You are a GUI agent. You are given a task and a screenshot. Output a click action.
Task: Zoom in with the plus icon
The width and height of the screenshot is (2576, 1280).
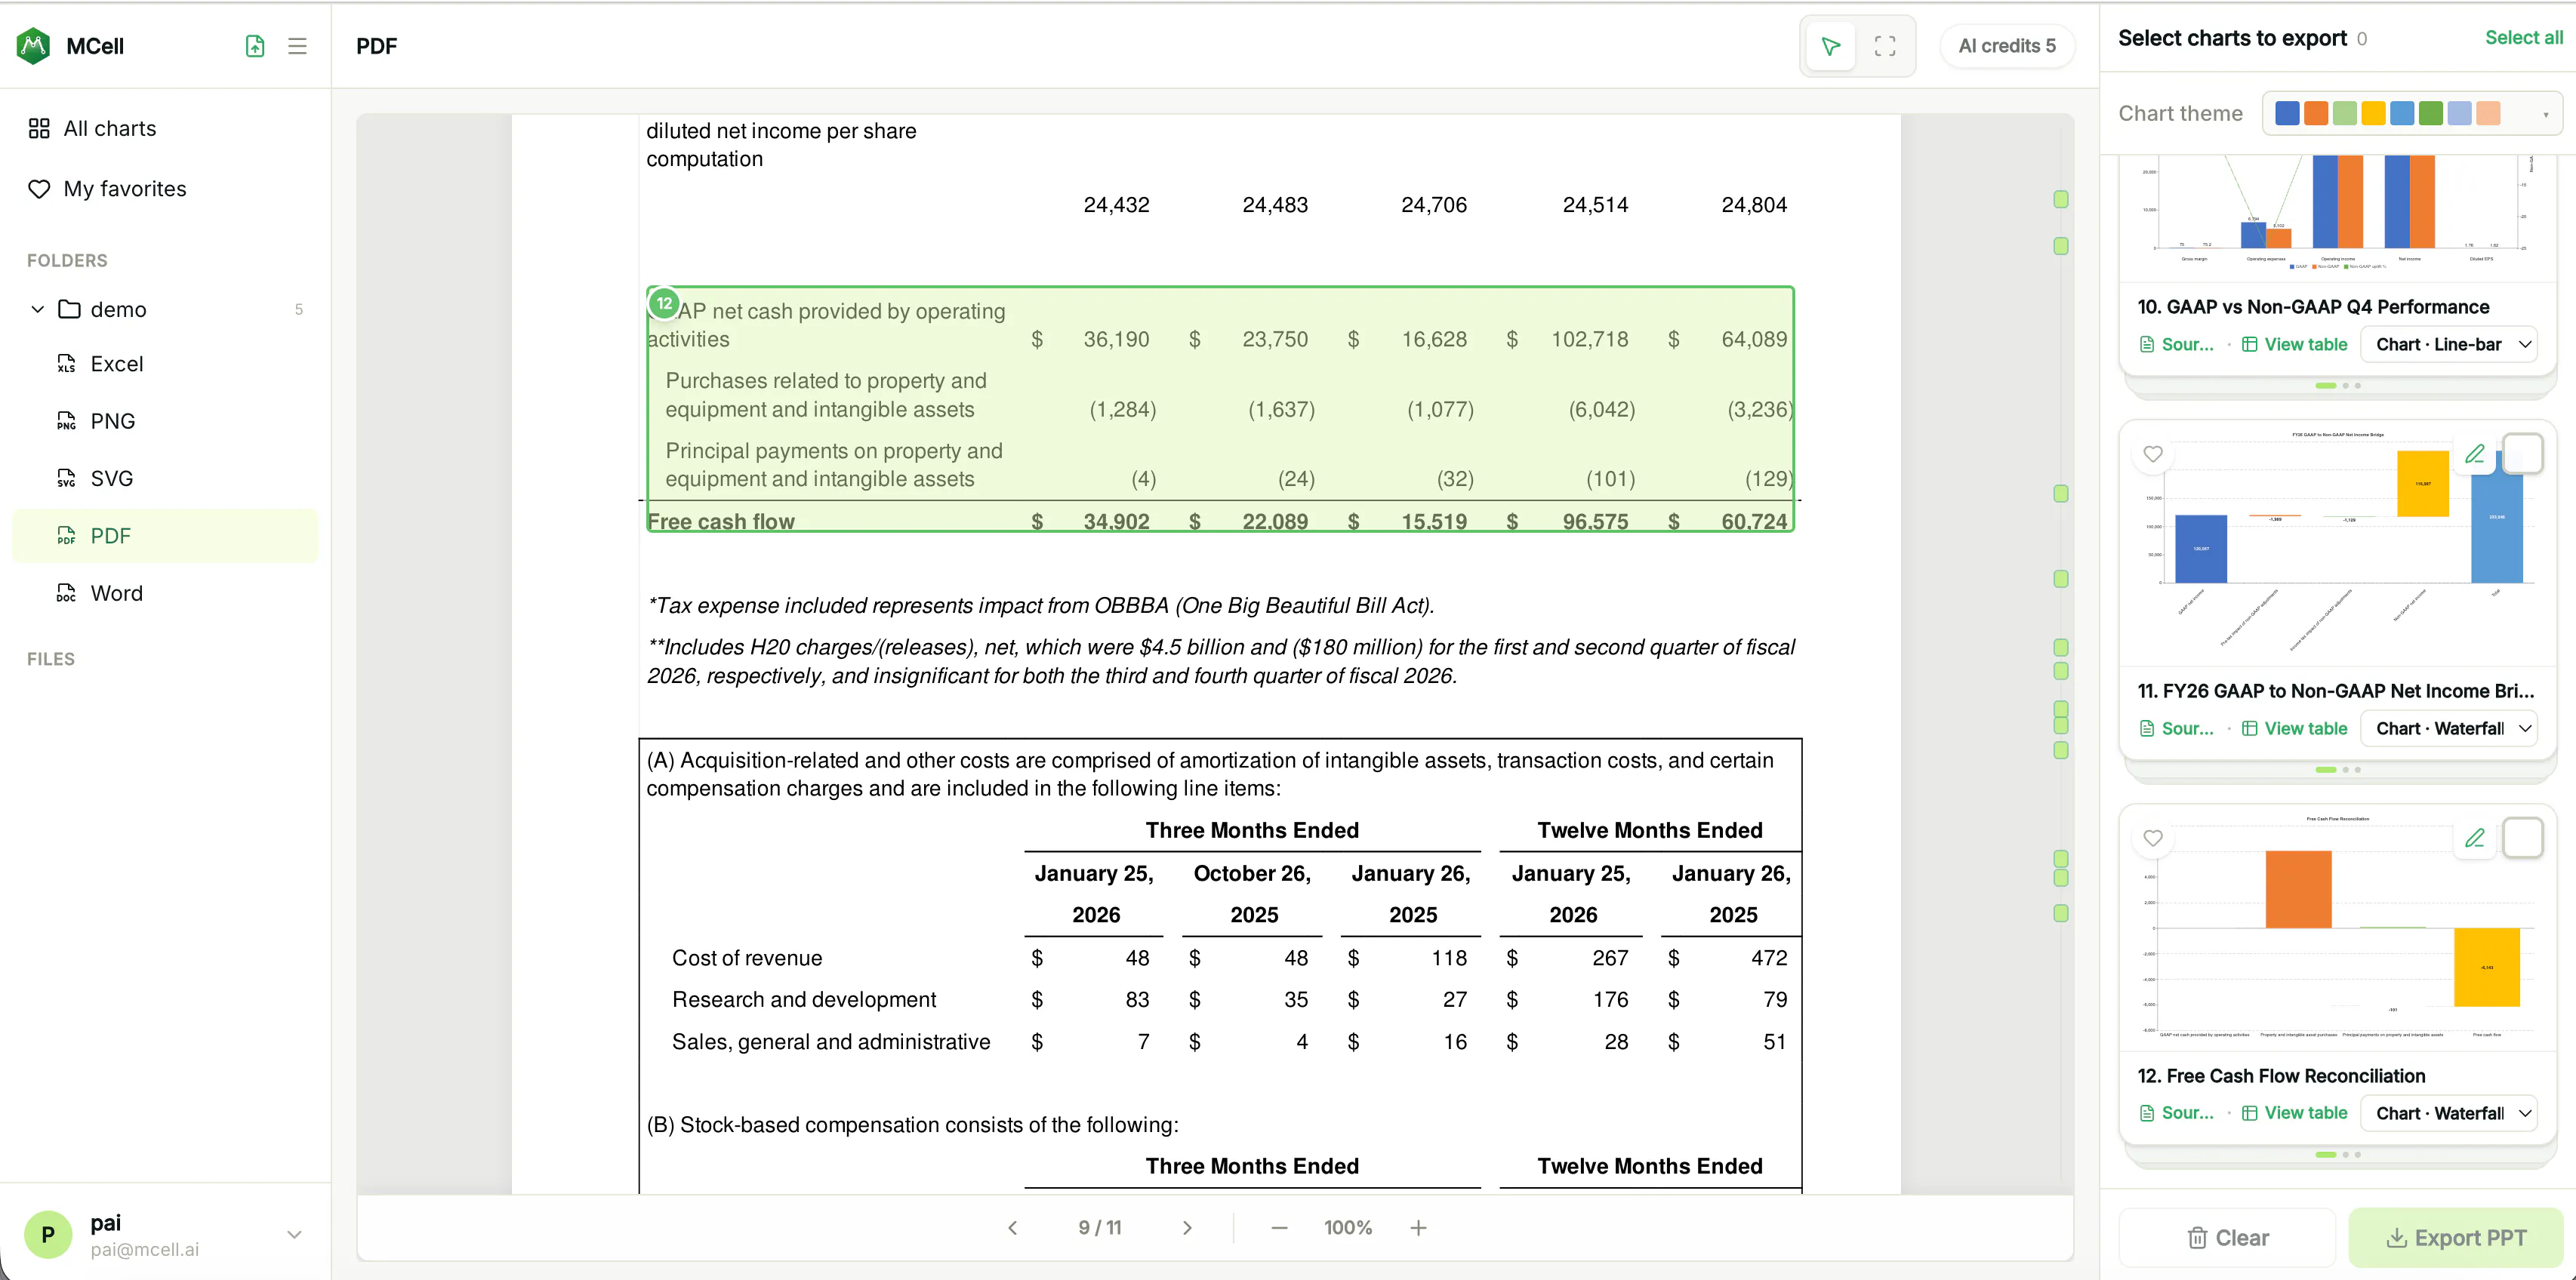[x=1418, y=1227]
